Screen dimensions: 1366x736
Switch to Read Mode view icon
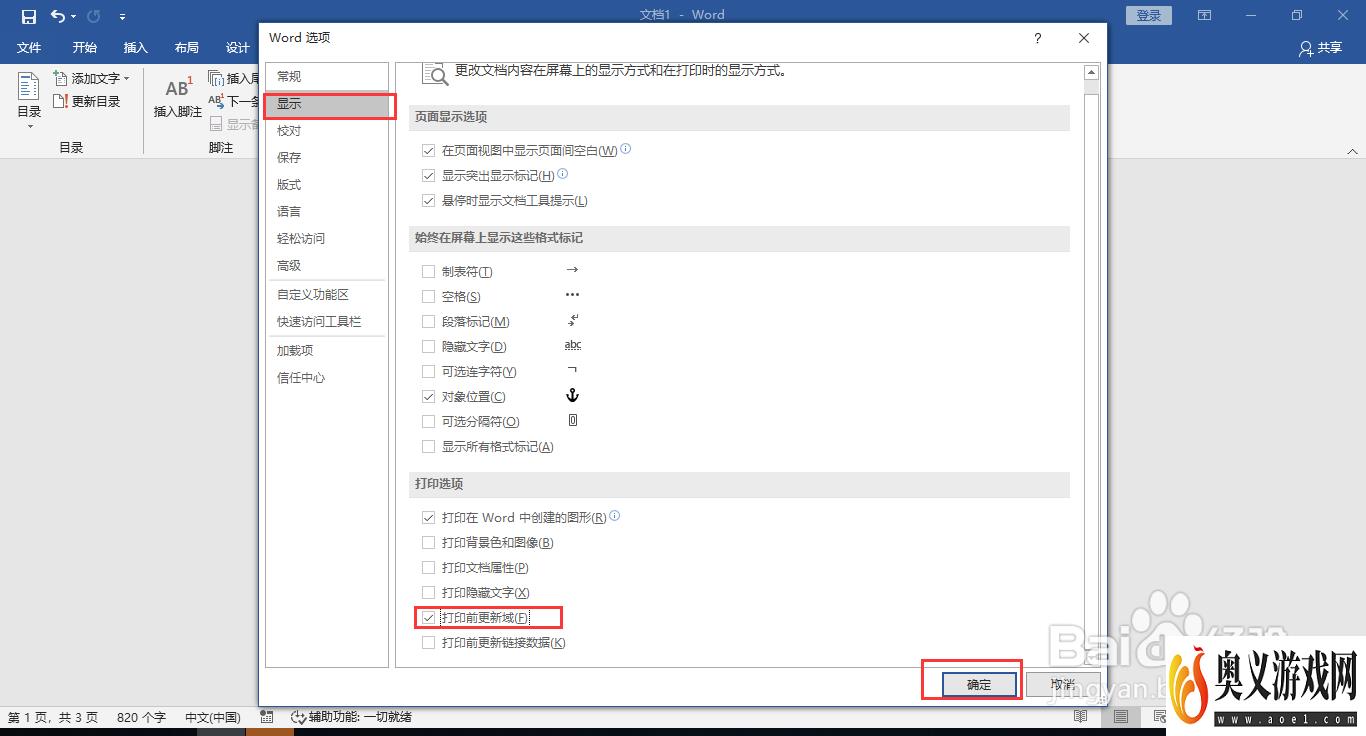[1081, 717]
